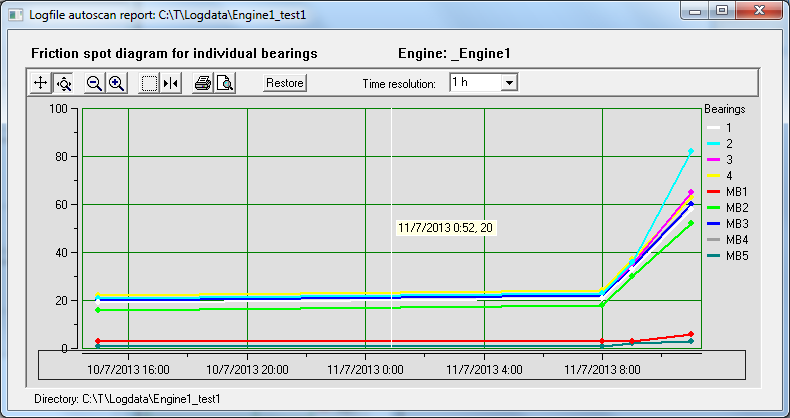Open print preview icon
Image resolution: width=790 pixels, height=418 pixels.
point(225,83)
